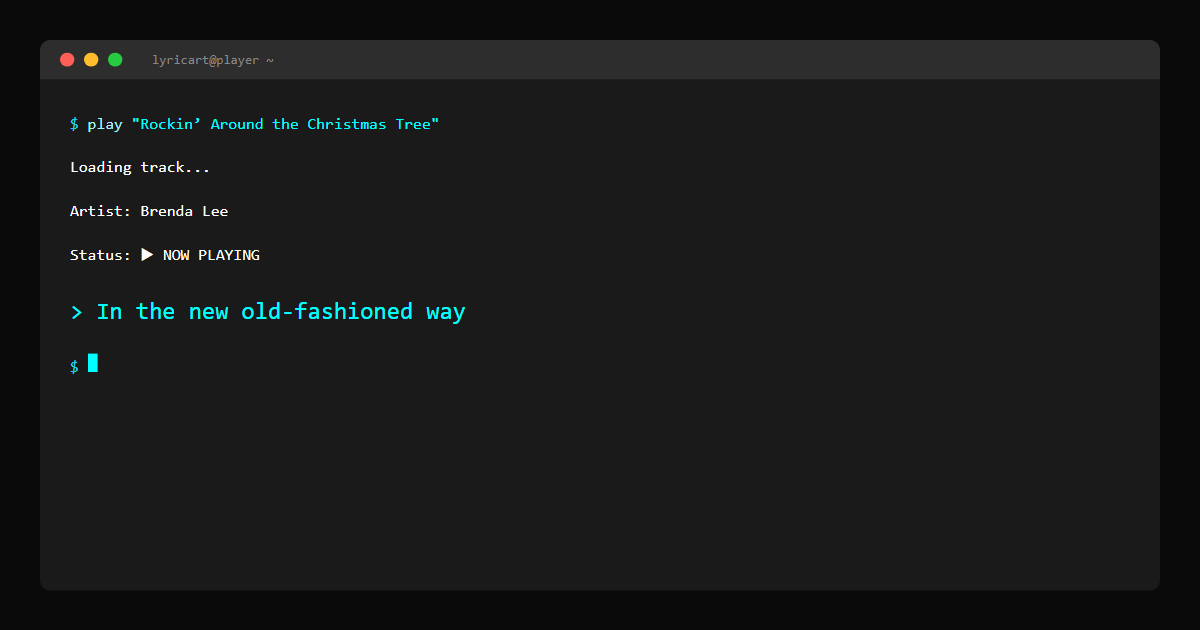
Task: Click the red close window button
Action: [67, 60]
